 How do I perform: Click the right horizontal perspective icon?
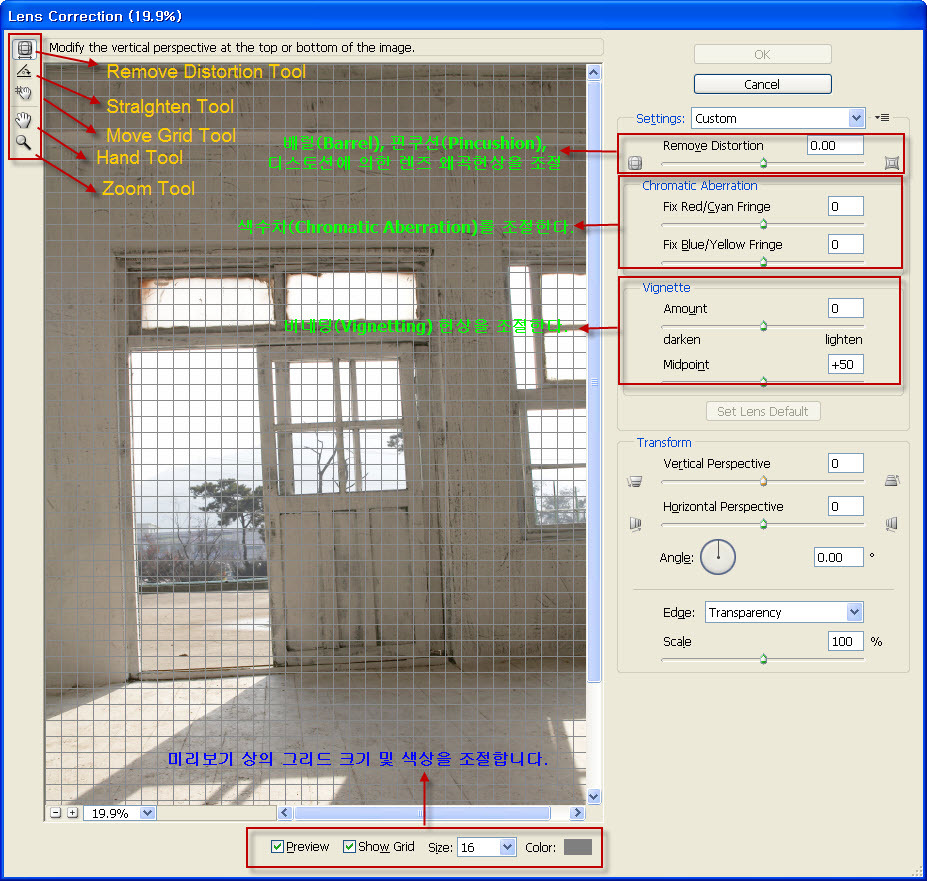click(892, 524)
